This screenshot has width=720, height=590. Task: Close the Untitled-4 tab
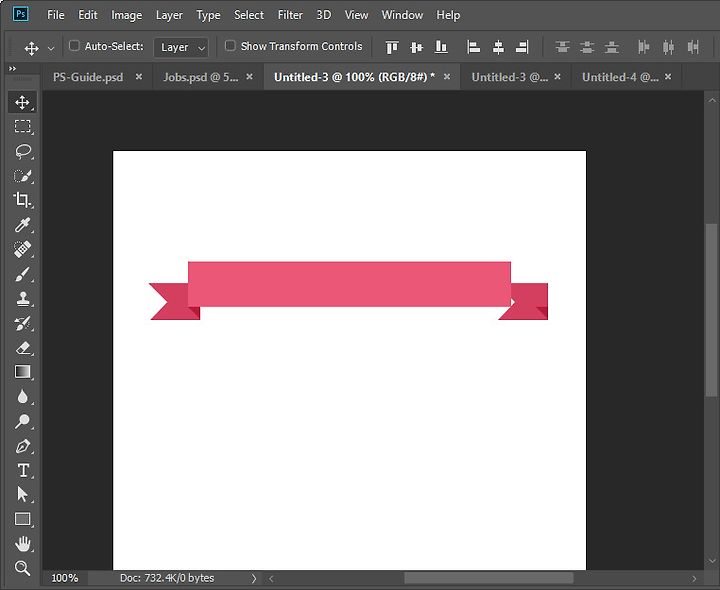click(x=668, y=77)
